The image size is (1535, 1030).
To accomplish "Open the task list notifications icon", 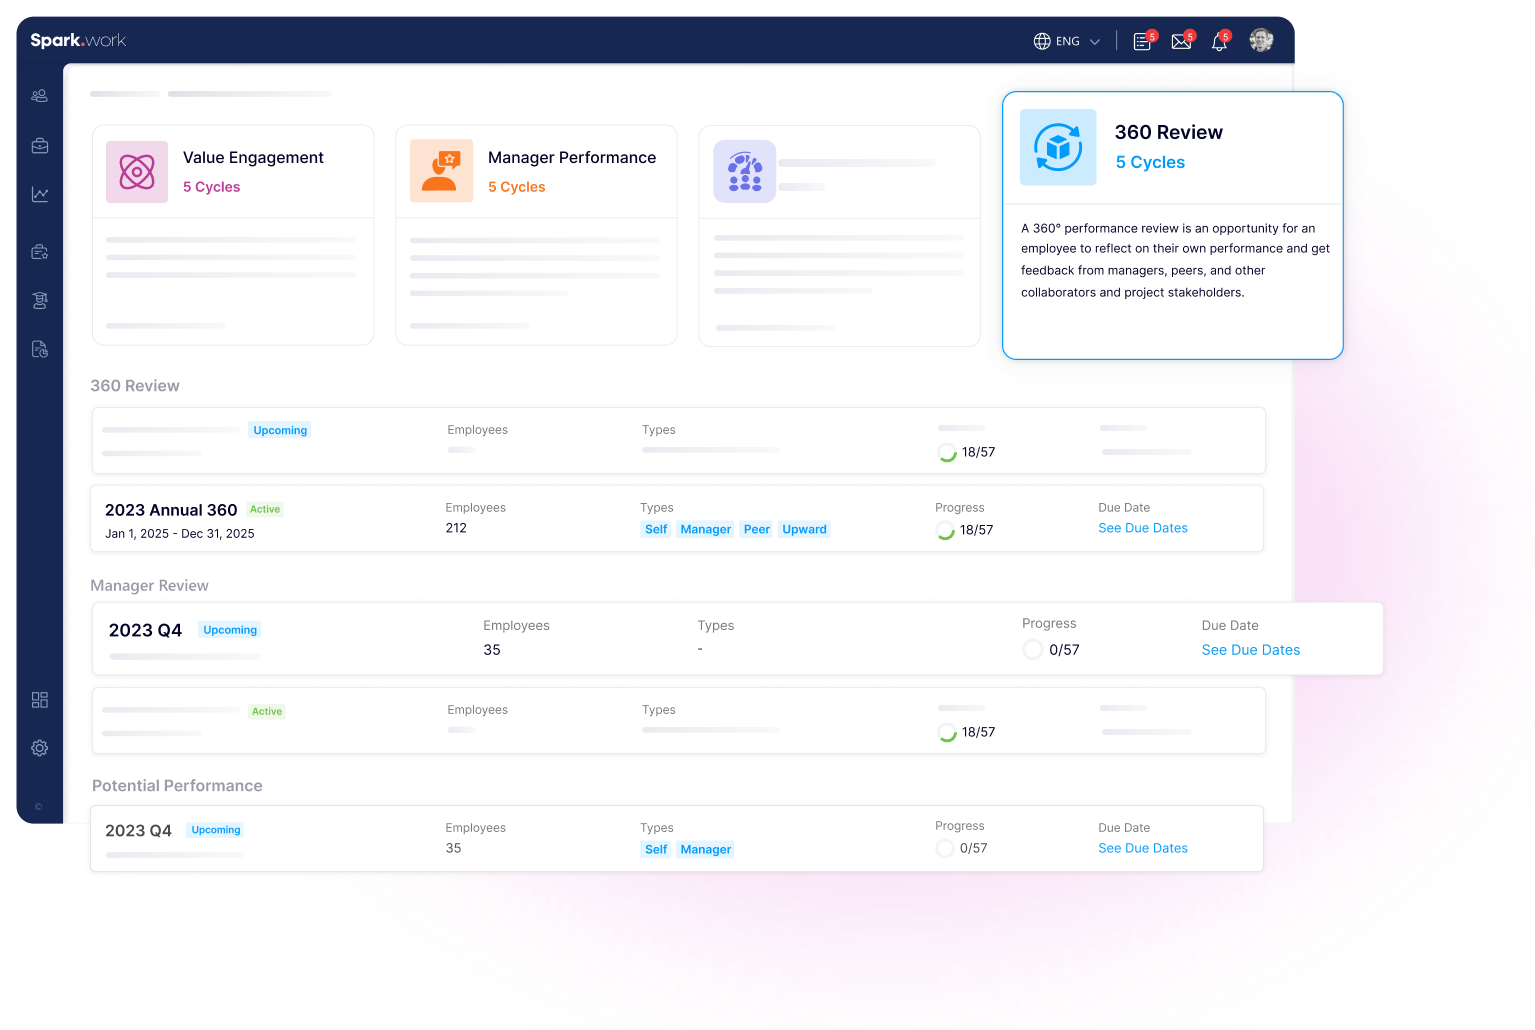I will 1143,41.
